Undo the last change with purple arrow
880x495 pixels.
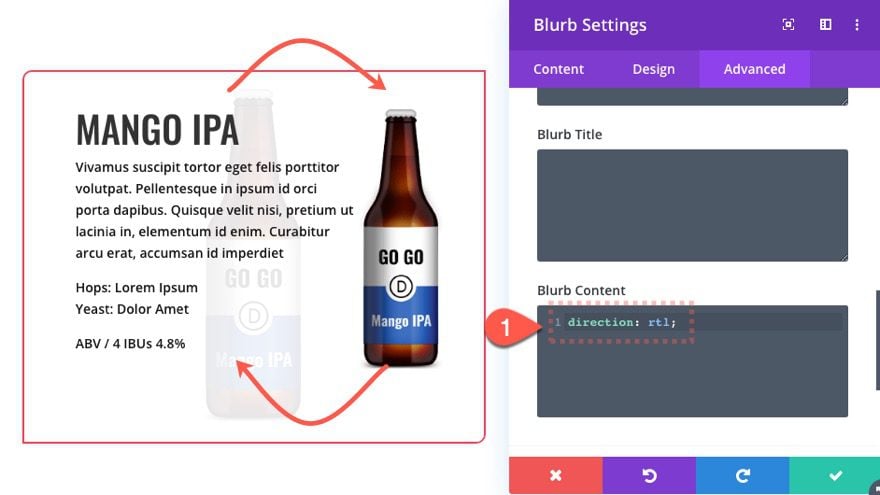point(649,475)
